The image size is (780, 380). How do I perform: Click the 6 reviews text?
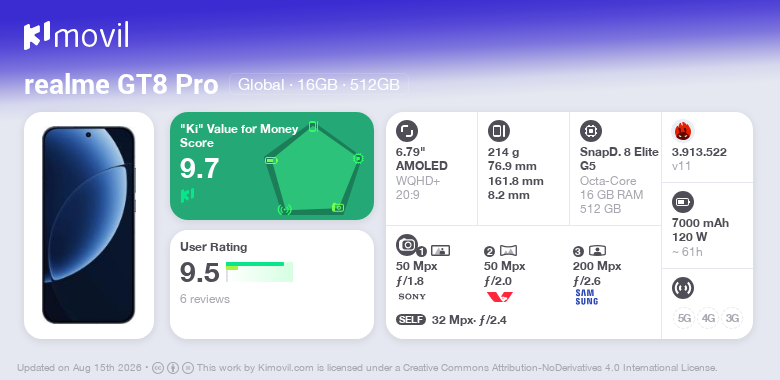[x=204, y=299]
